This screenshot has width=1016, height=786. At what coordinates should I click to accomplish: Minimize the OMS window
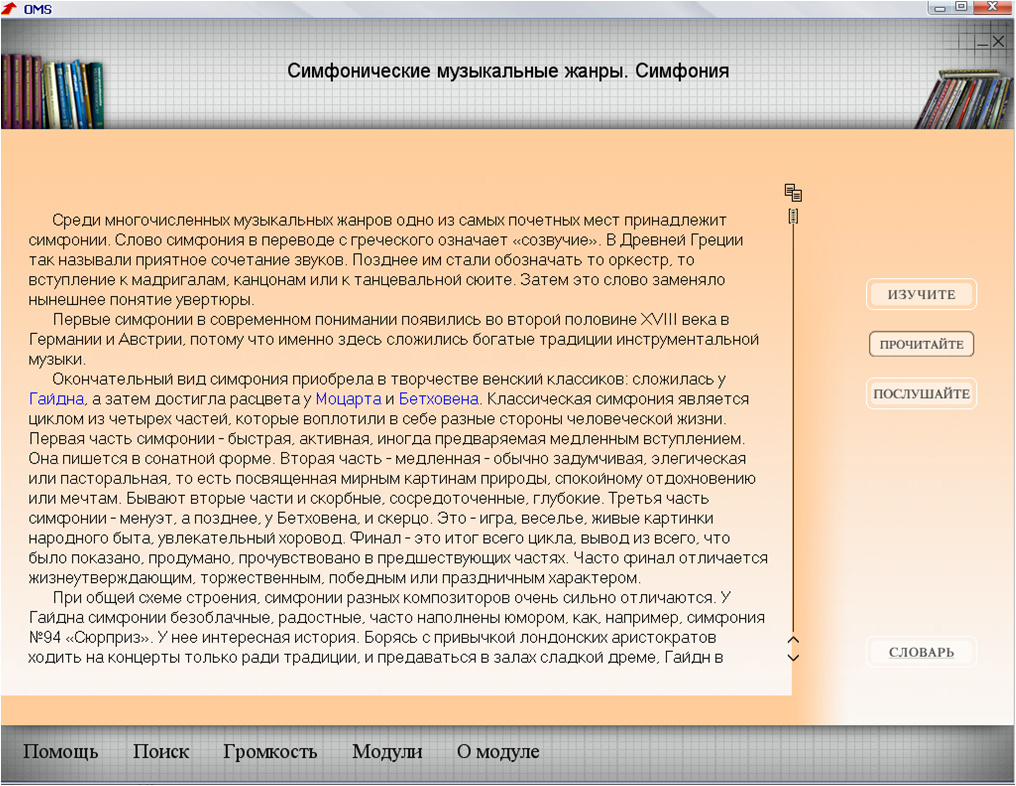point(941,7)
